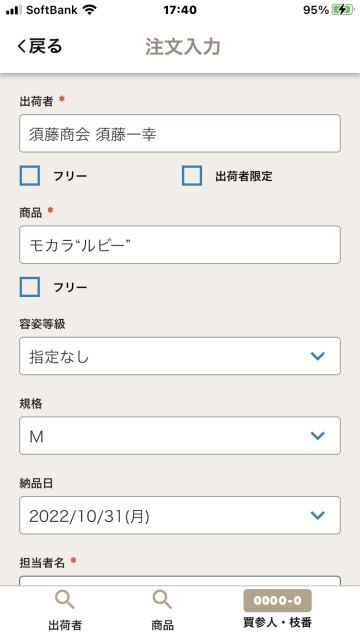Tap the 商品 field with モカラ"ルビー"
The width and height of the screenshot is (360, 640).
pos(180,244)
